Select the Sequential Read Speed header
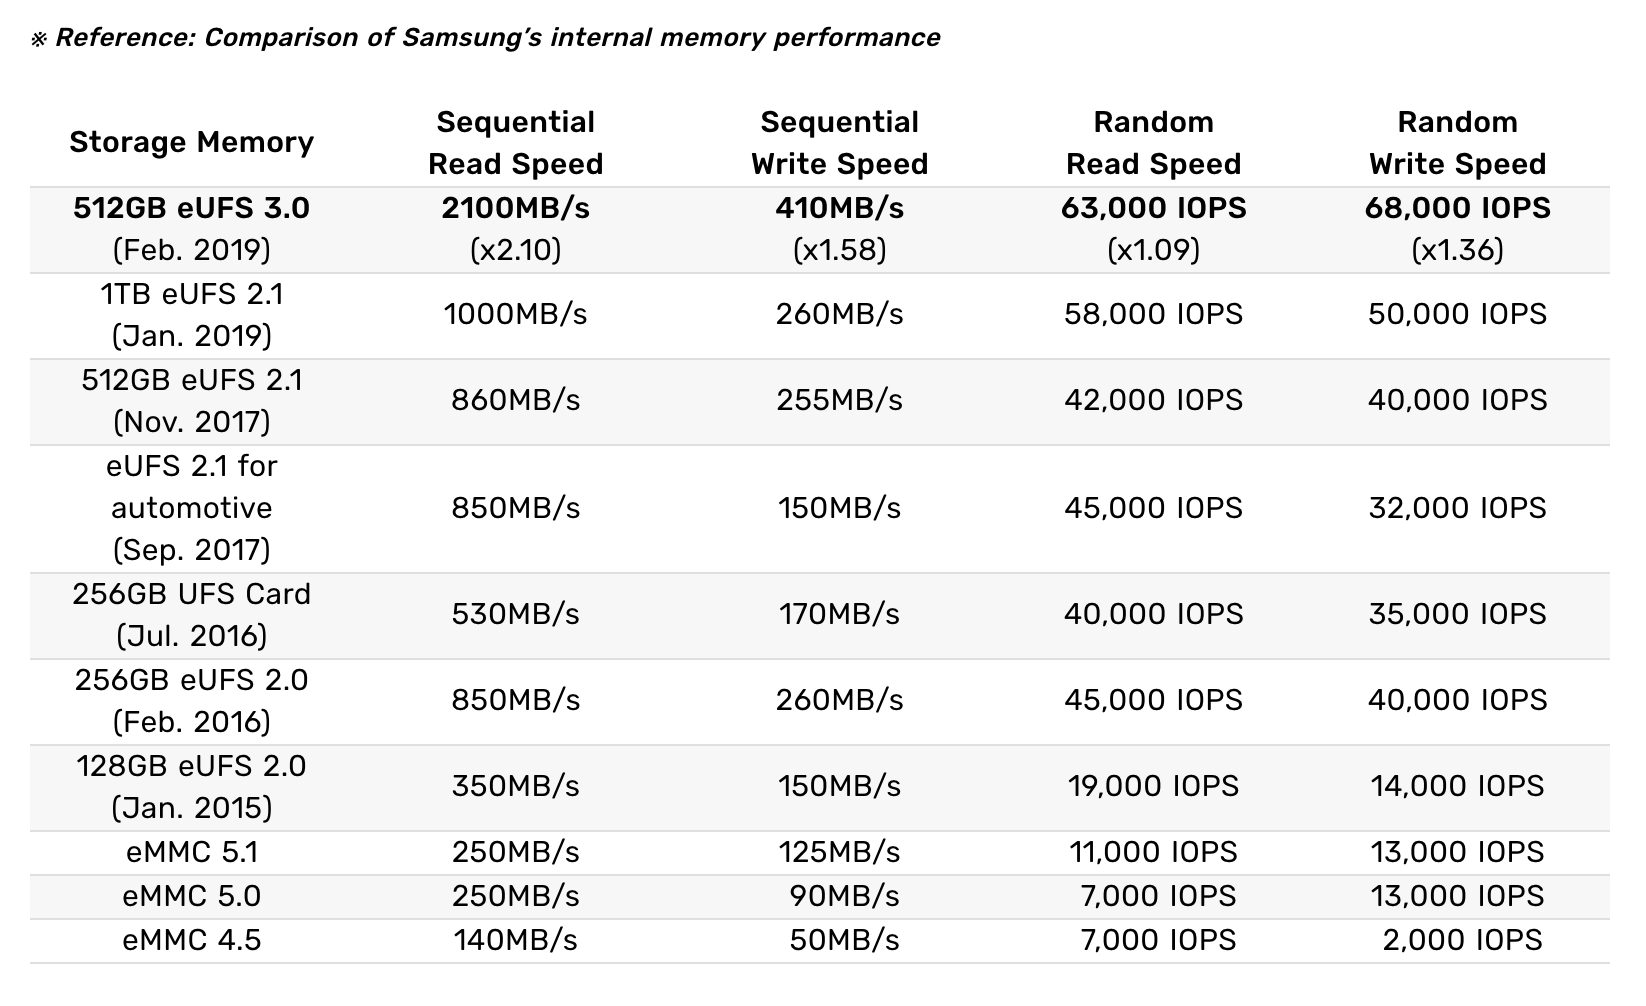The height and width of the screenshot is (1006, 1646). (x=515, y=142)
